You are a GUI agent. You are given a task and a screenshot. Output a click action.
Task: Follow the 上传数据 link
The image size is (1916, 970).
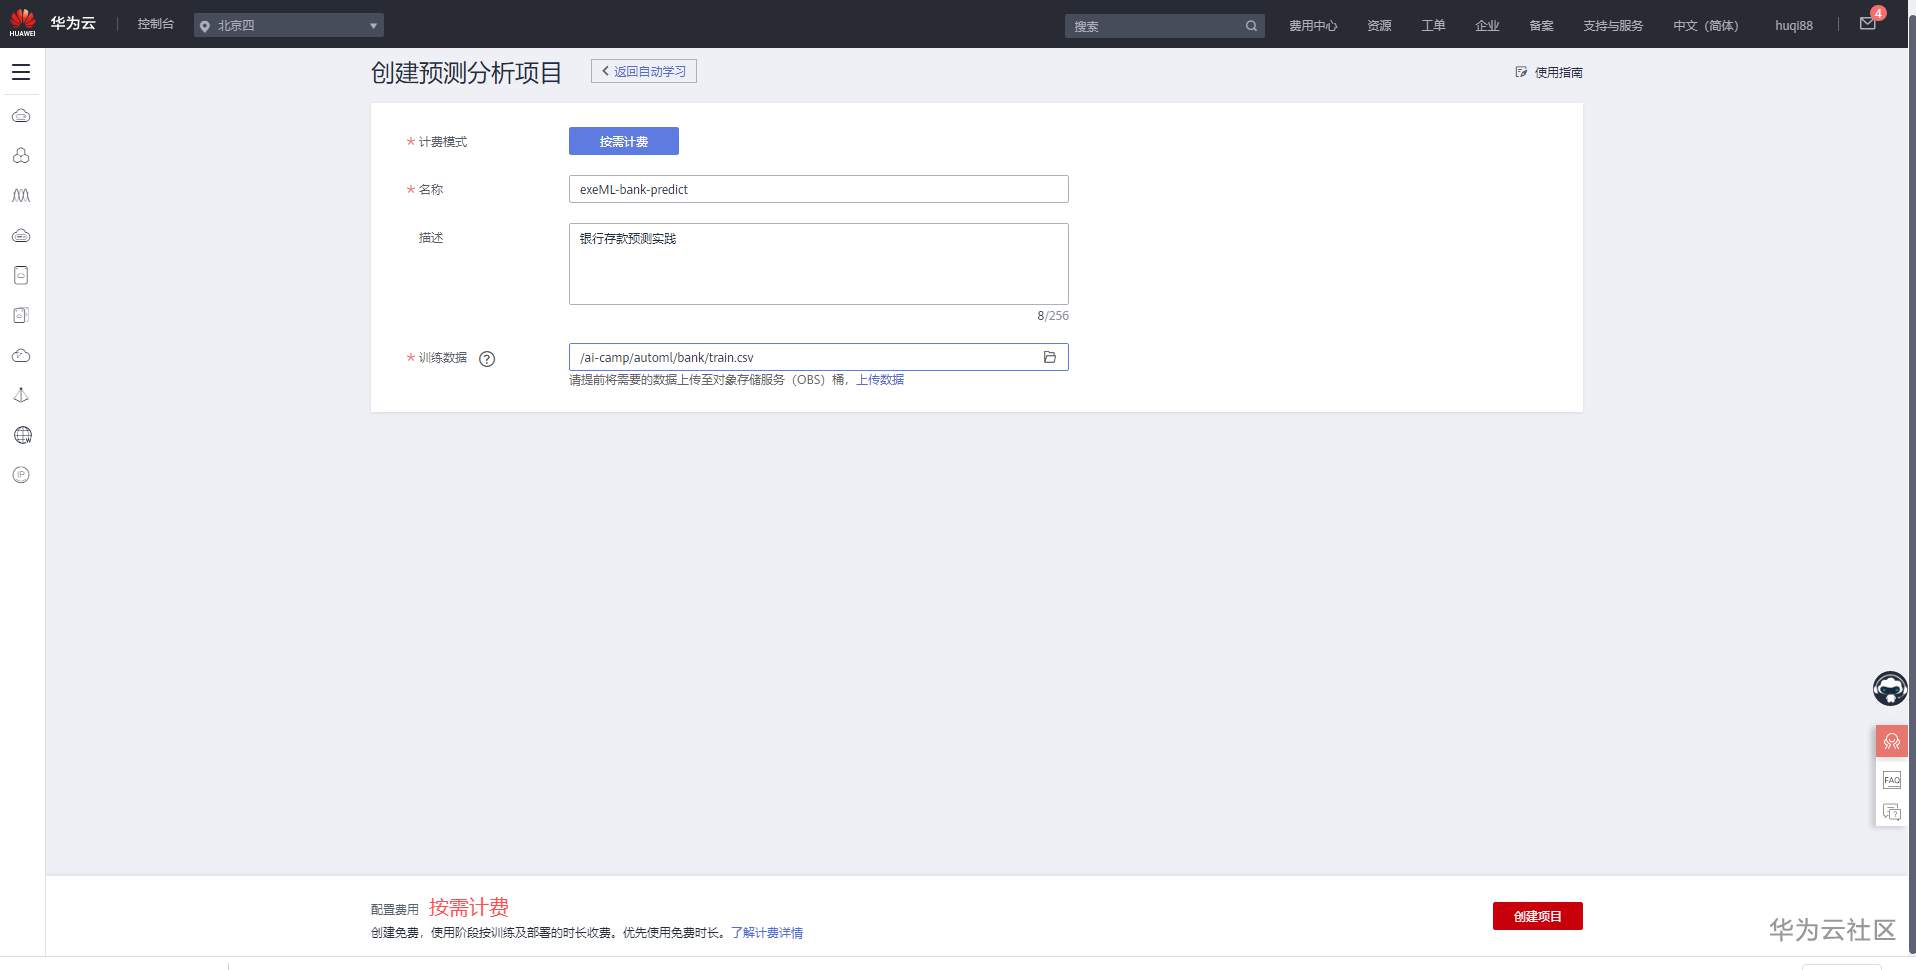880,380
